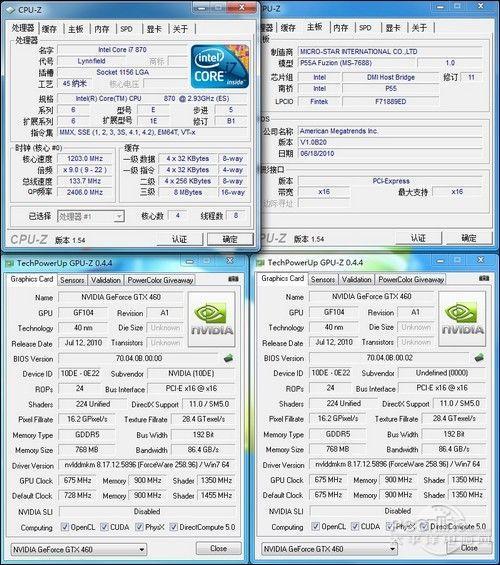Switch to 内存 tab in right CPU-Z
Screen dimensions: 500x565
(x=341, y=28)
